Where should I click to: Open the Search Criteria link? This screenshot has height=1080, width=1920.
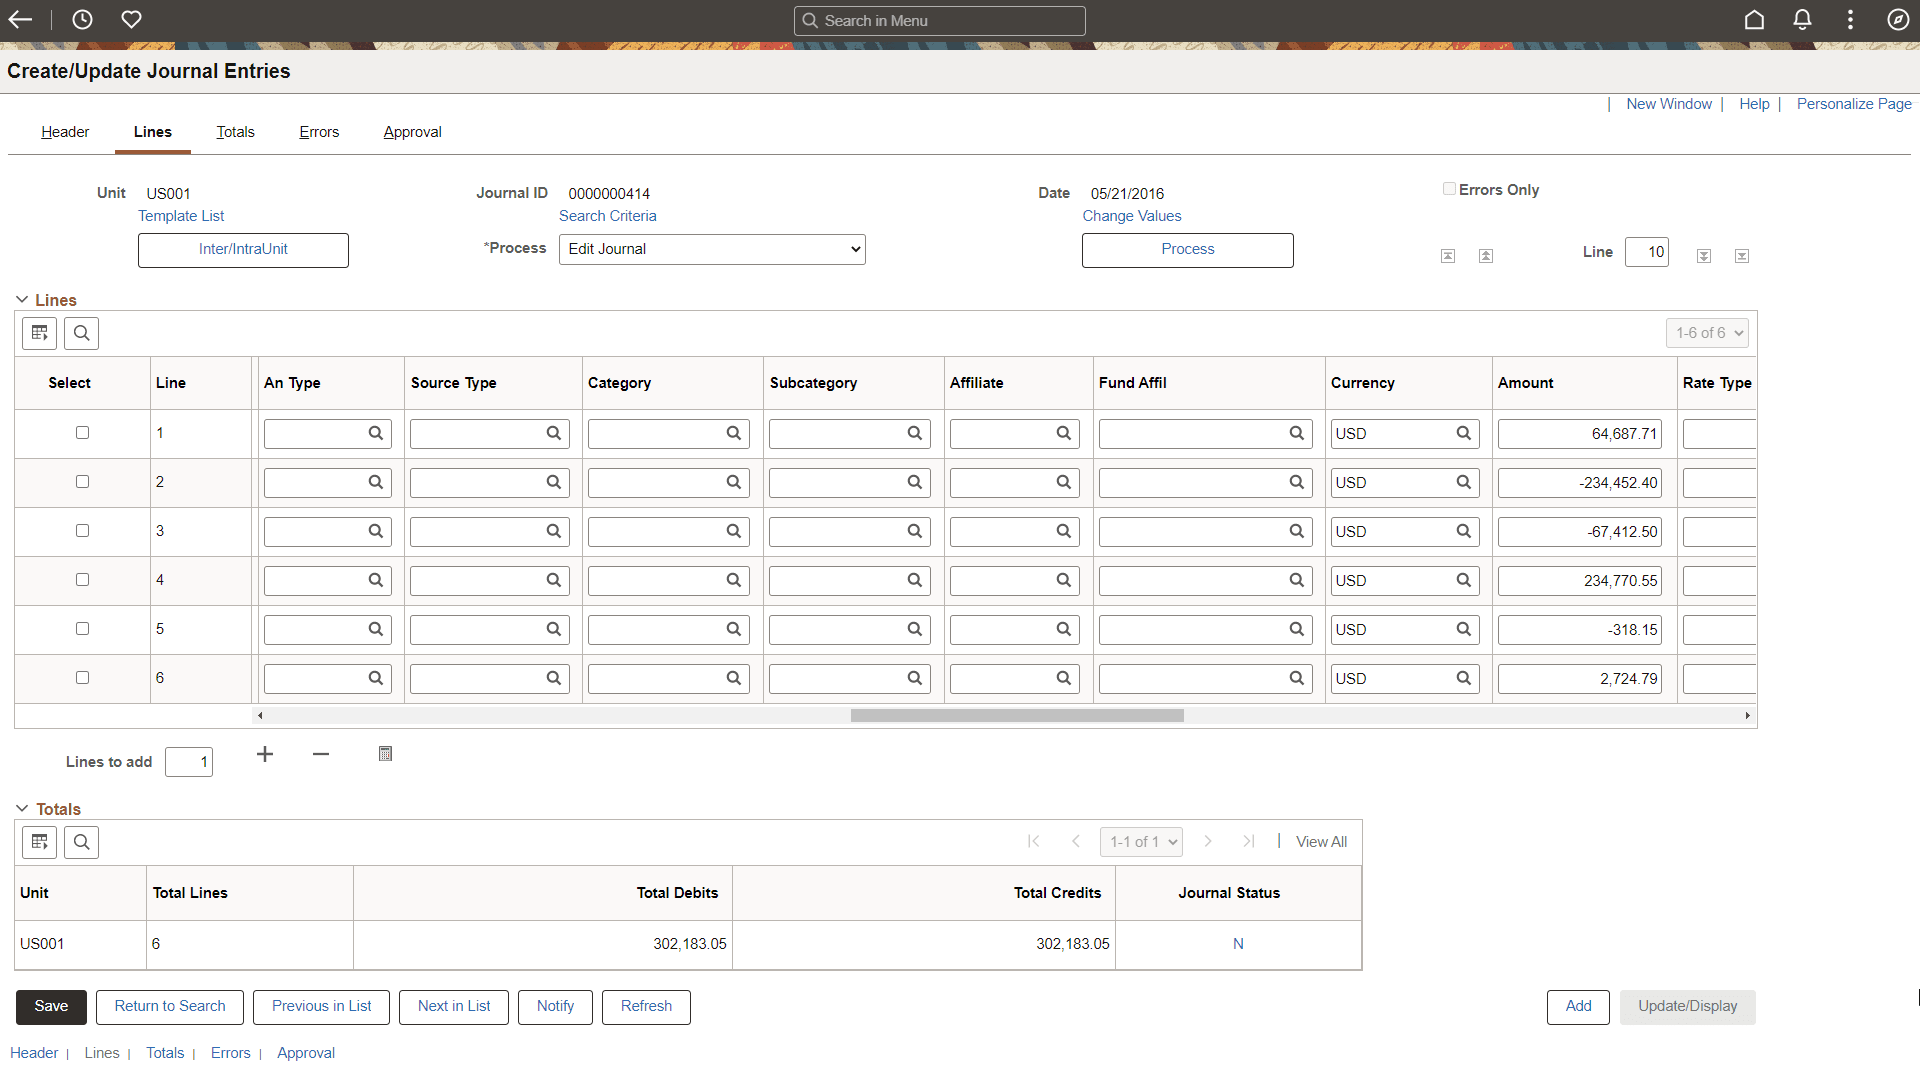(x=608, y=216)
